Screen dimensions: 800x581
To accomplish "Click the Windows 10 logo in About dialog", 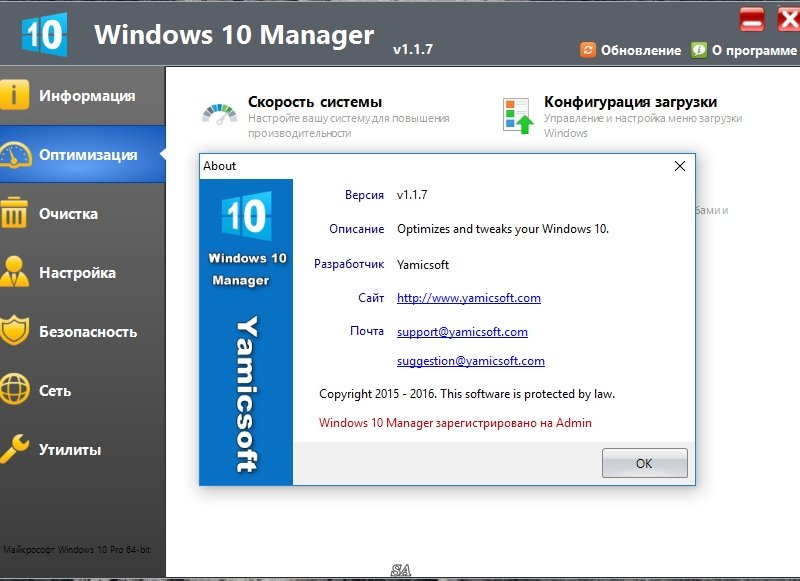I will [246, 216].
